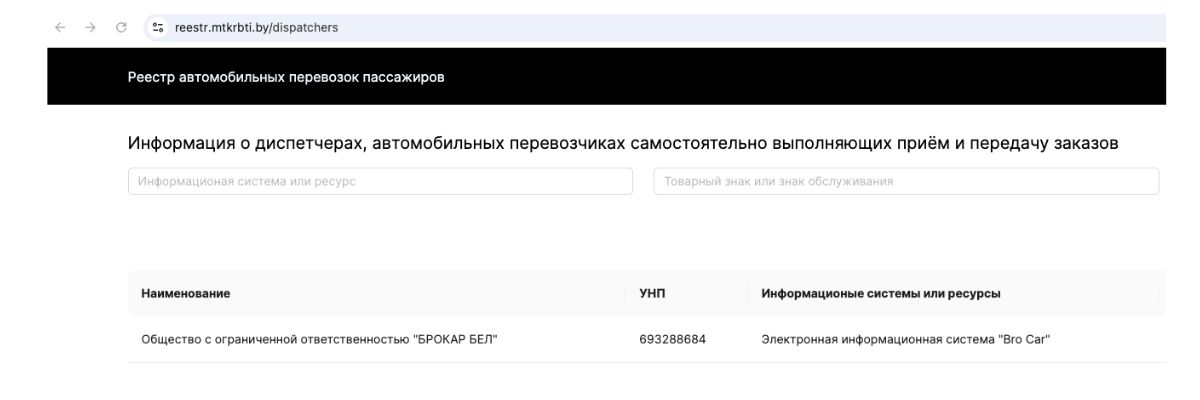Sort by the "Наименование" column header
The width and height of the screenshot is (1200, 400).
point(185,293)
